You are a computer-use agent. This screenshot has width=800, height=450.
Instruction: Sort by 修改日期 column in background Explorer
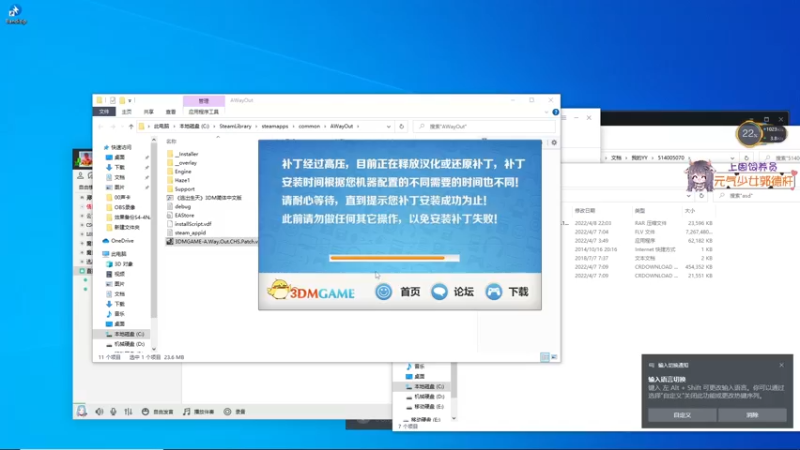click(585, 211)
